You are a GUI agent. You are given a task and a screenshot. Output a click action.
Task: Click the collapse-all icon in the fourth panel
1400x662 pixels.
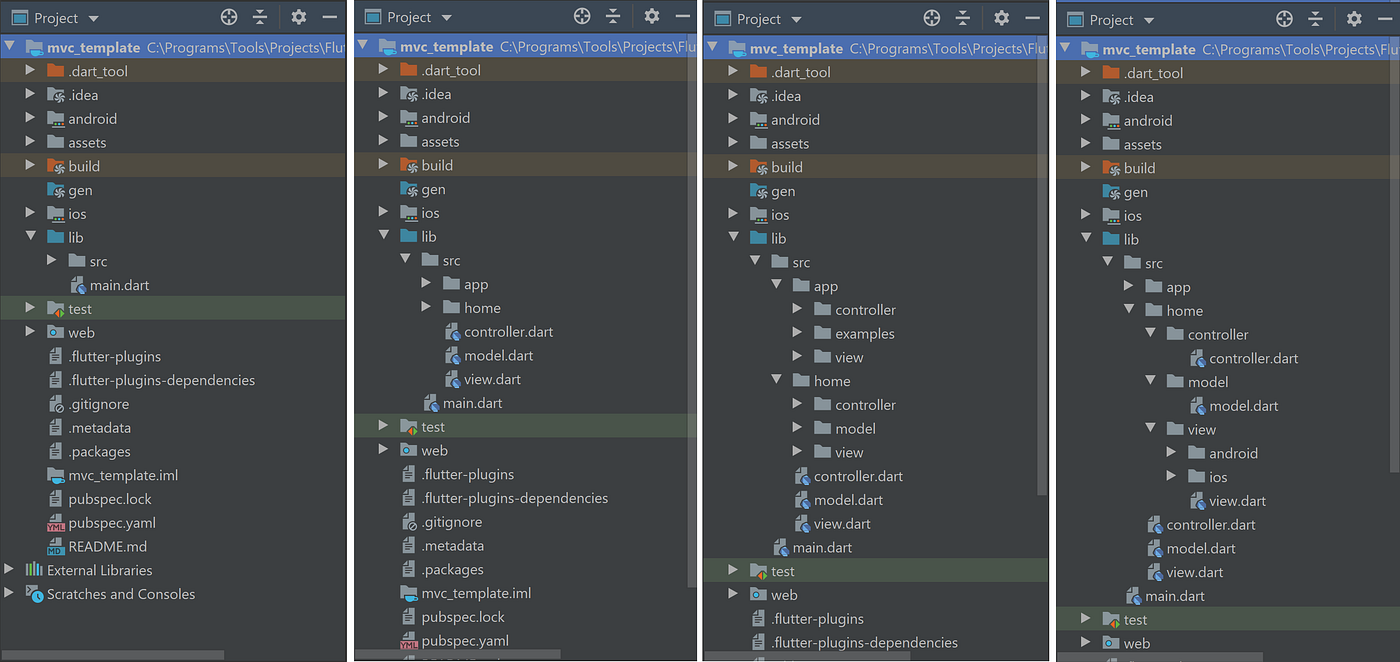[1315, 19]
